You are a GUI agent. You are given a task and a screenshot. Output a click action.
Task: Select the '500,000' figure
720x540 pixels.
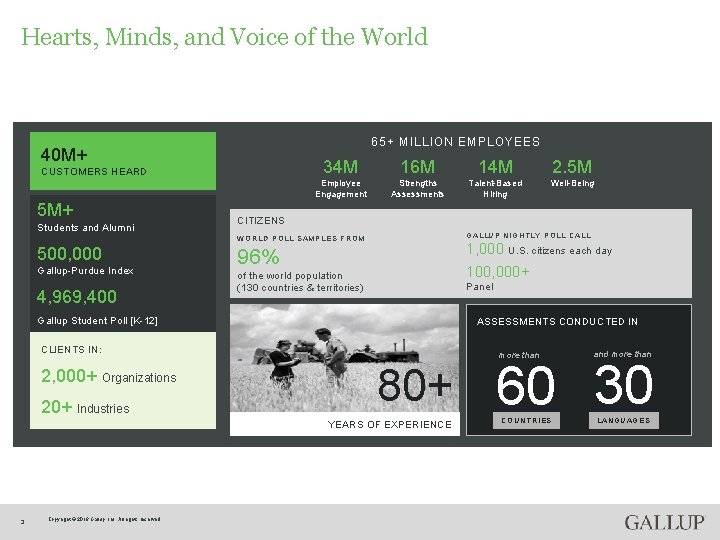pyautogui.click(x=69, y=253)
